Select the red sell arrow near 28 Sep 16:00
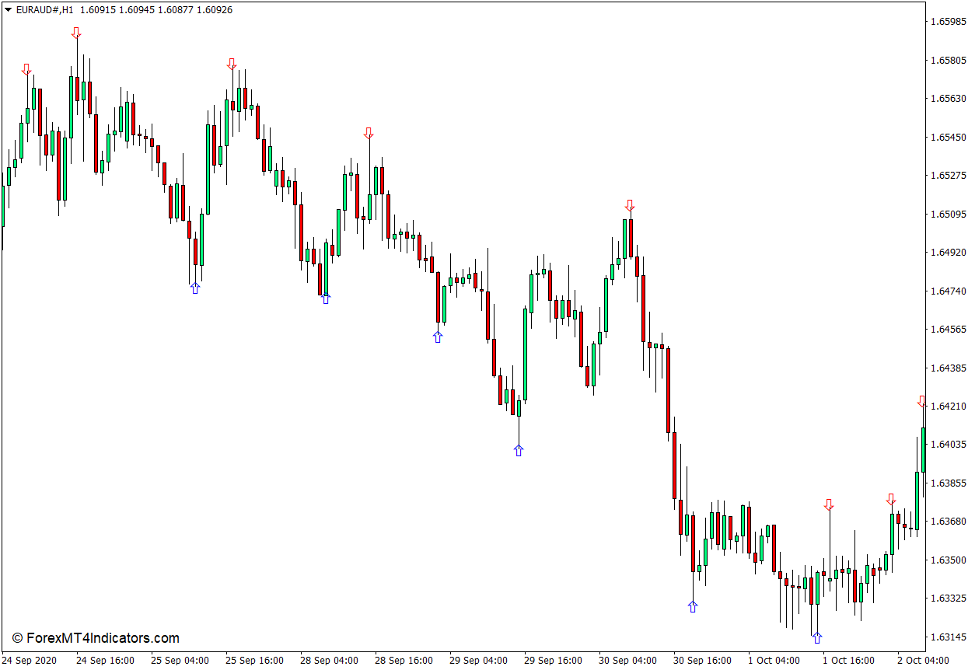Screen dimensions: 977x670 pos(370,131)
